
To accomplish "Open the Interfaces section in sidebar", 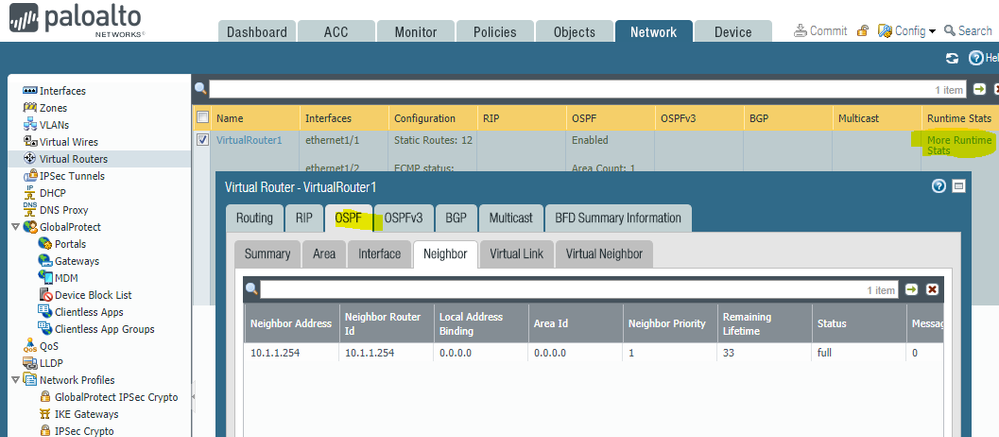I will pyautogui.click(x=62, y=91).
